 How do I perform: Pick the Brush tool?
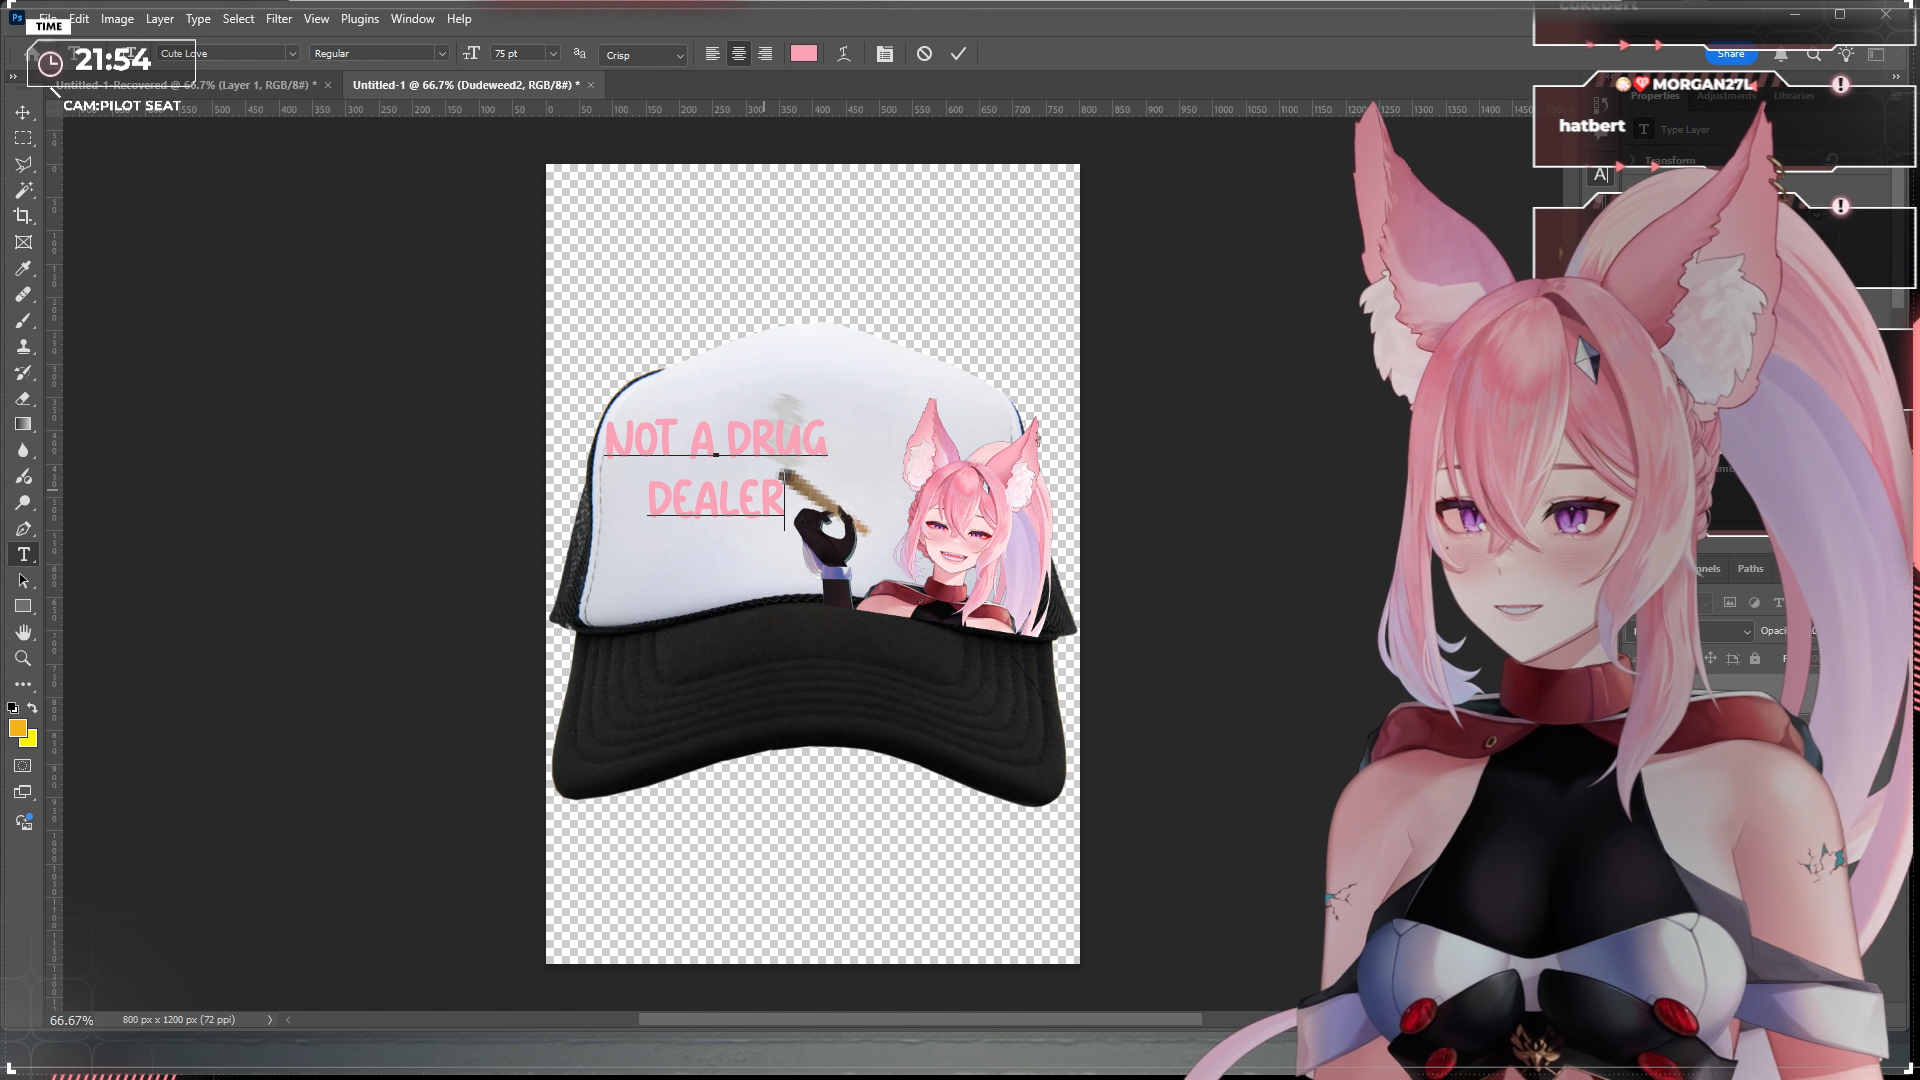click(x=23, y=321)
